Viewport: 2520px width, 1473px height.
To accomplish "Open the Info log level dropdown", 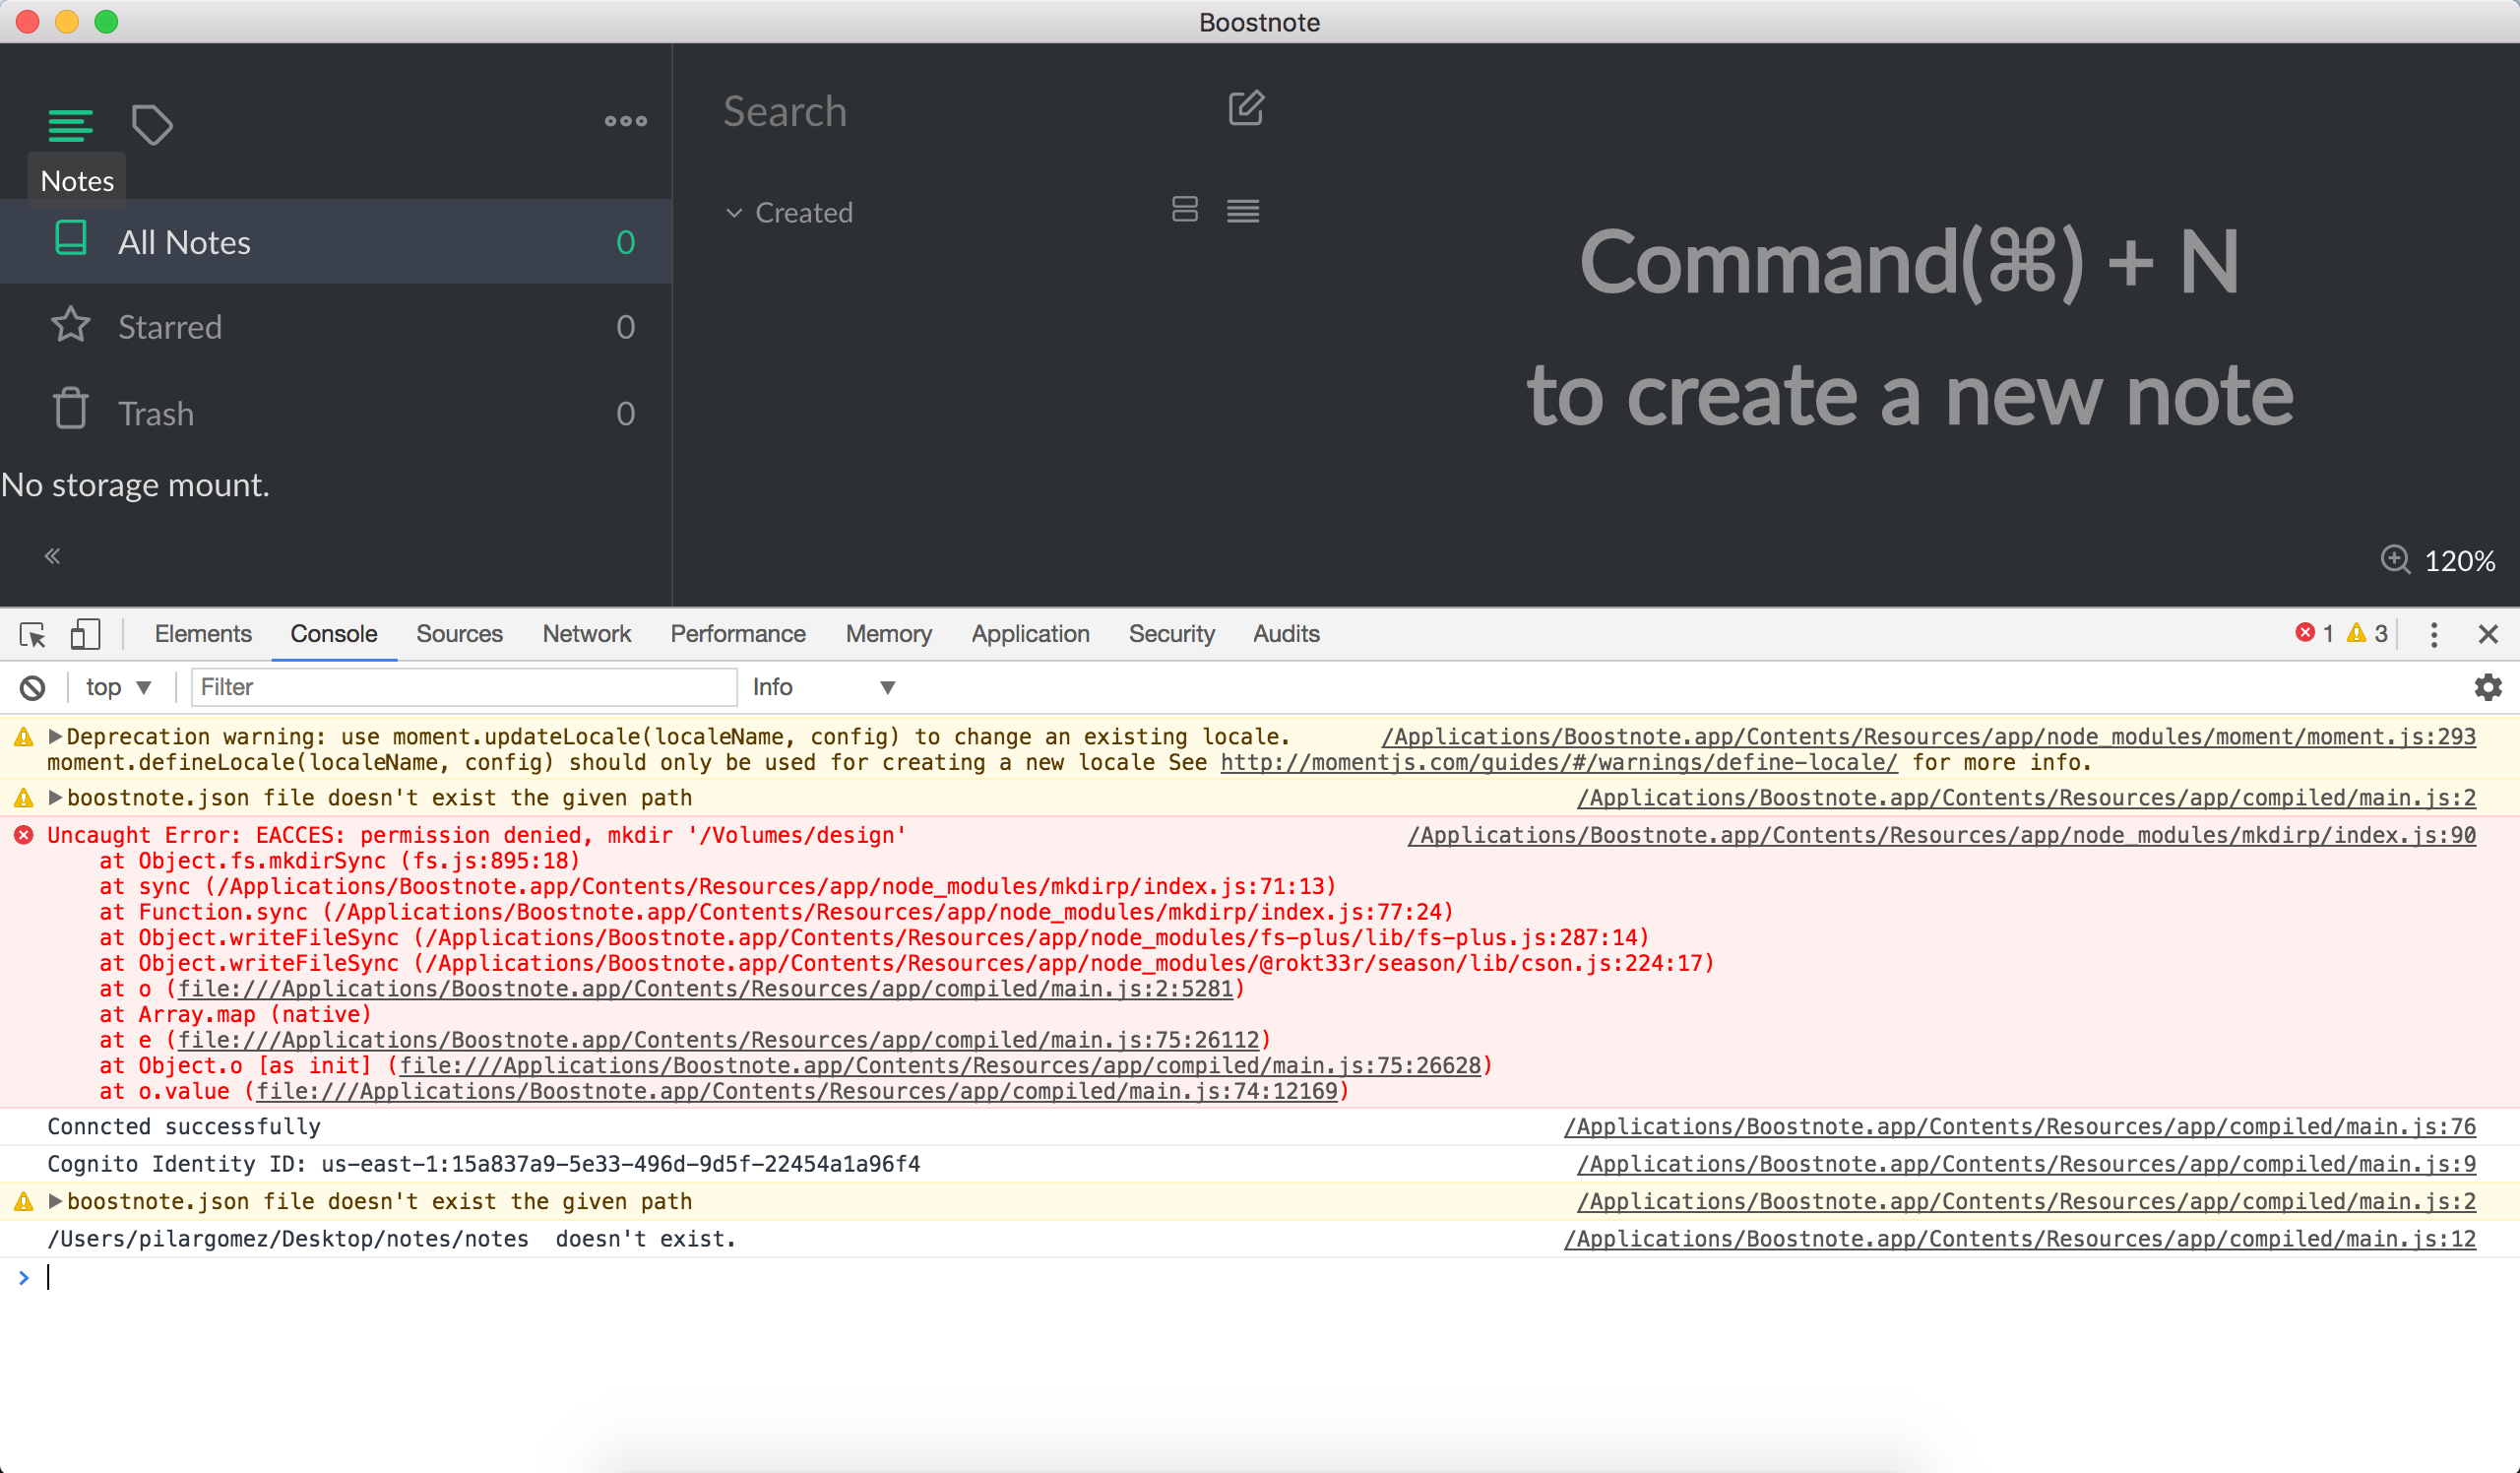I will click(823, 687).
